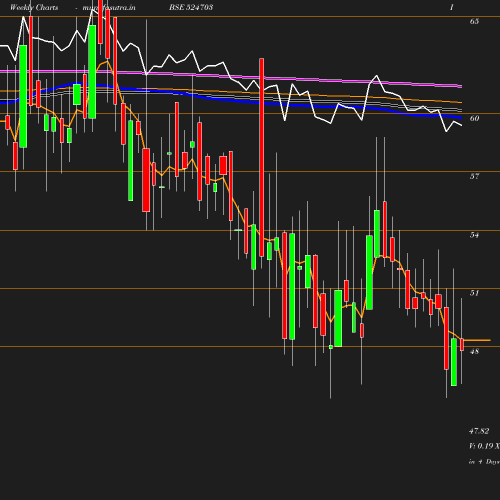Click the 54 price axis label
This screenshot has width=500, height=500.
tap(474, 235)
